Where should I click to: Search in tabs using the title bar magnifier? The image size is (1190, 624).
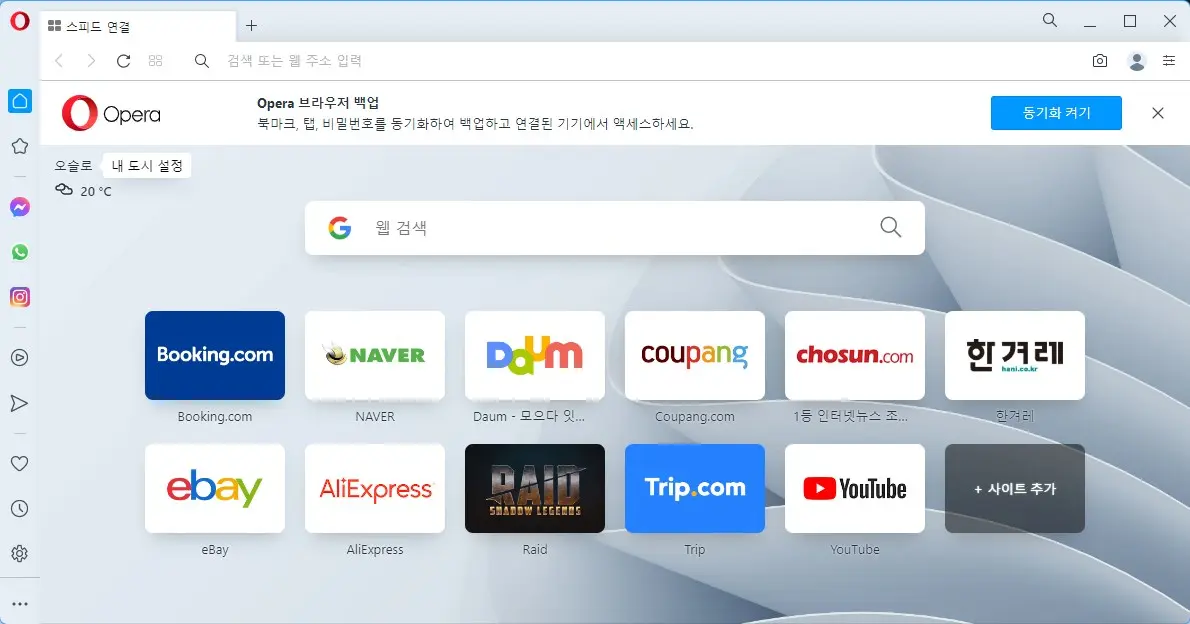point(1050,20)
